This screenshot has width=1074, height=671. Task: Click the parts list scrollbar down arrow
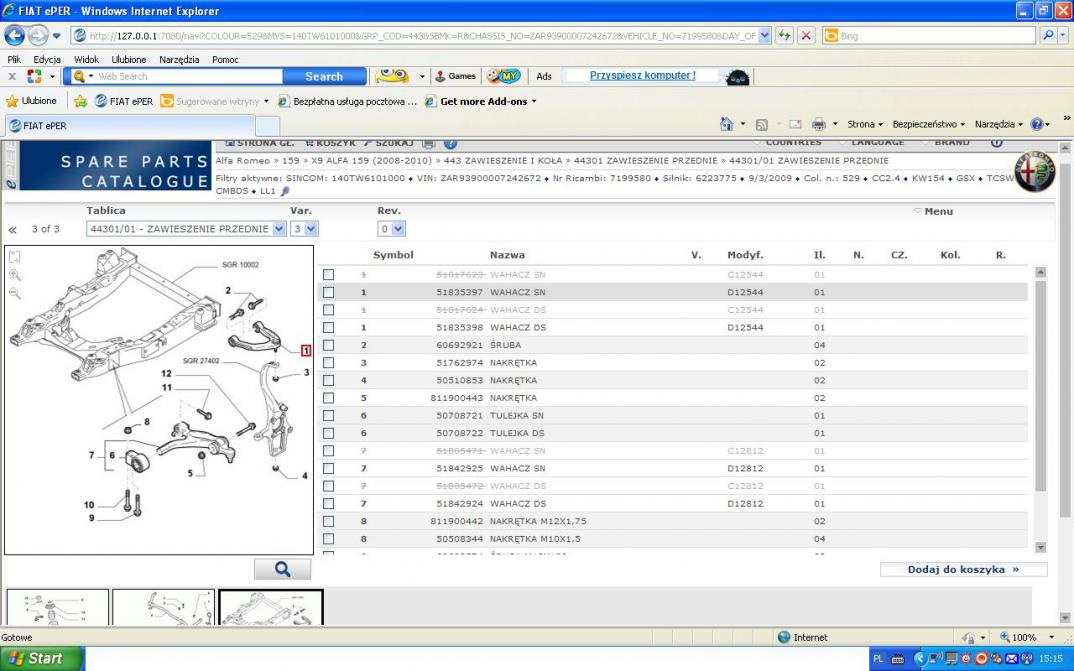pyautogui.click(x=1040, y=547)
